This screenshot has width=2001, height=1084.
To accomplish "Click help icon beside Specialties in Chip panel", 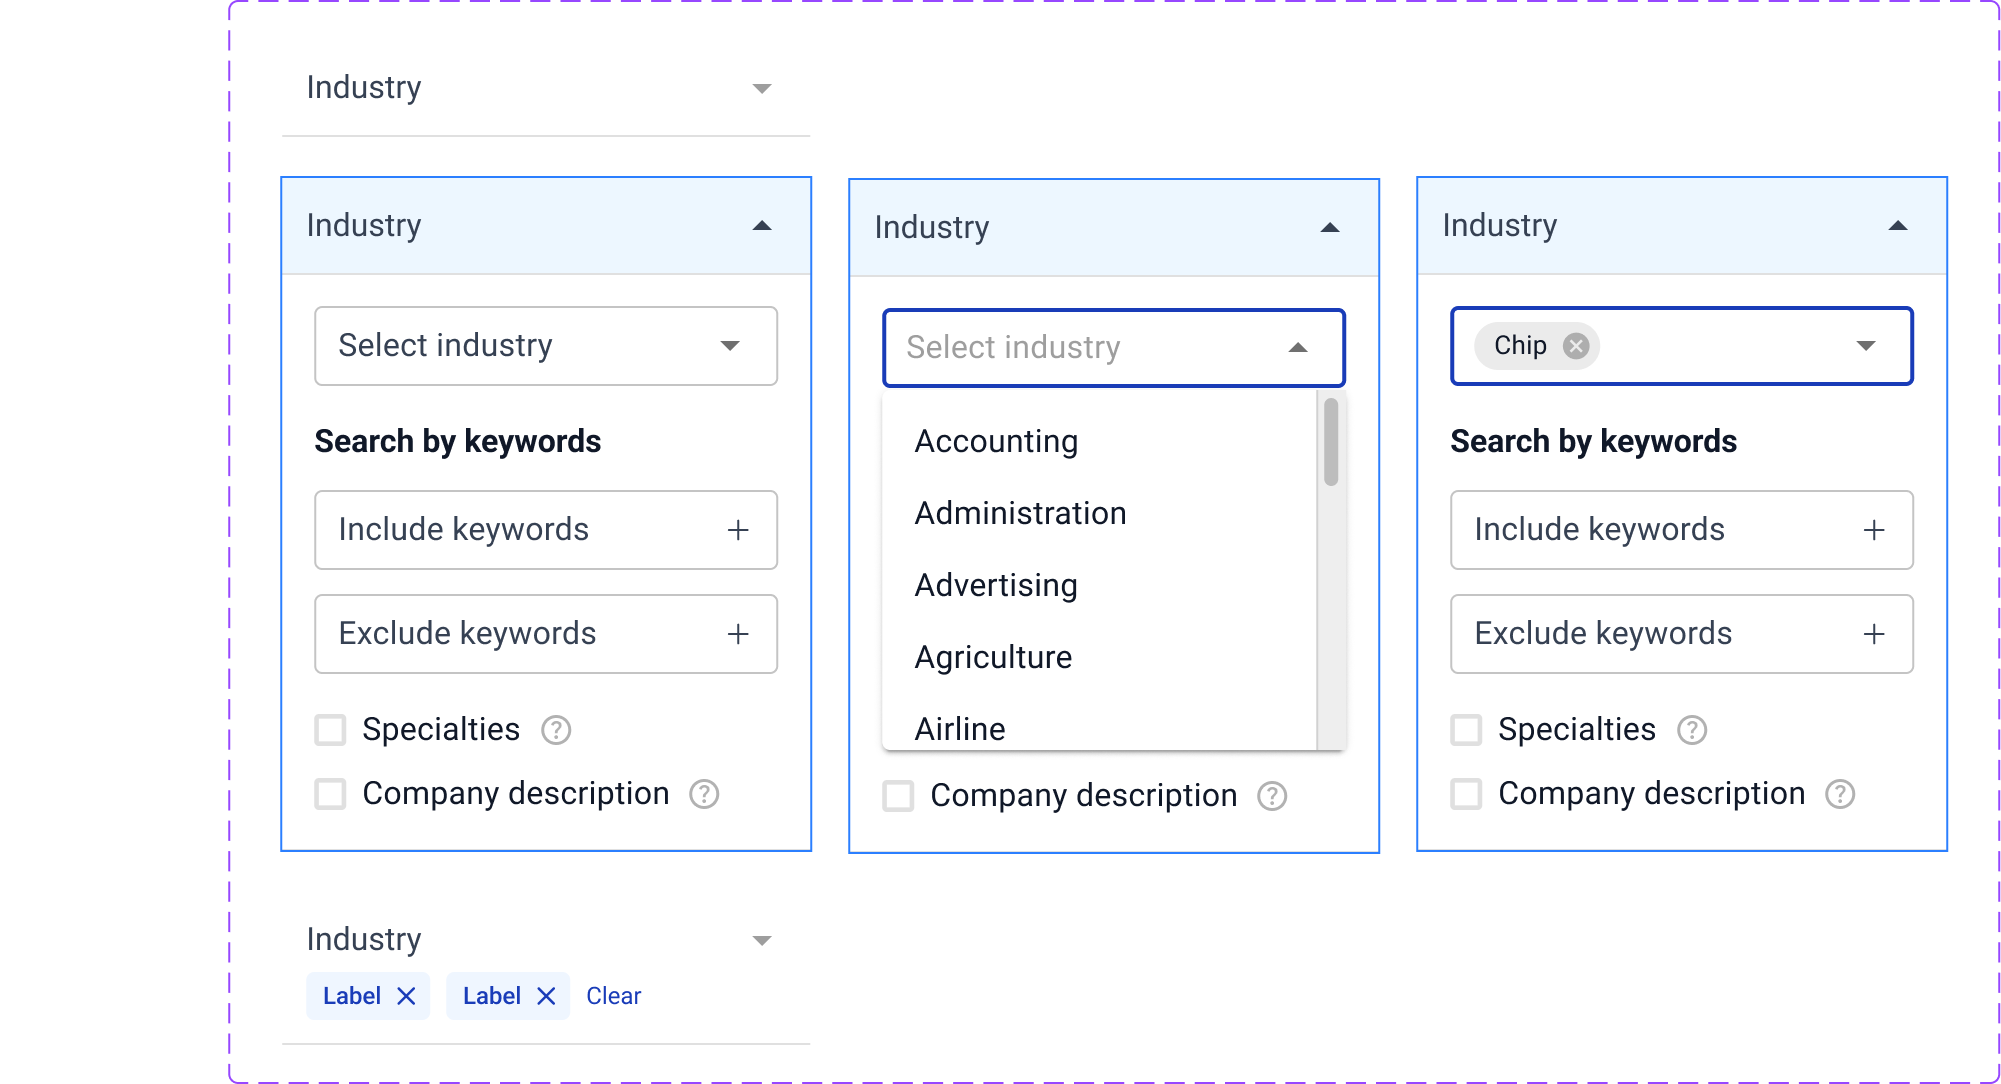I will [1692, 730].
